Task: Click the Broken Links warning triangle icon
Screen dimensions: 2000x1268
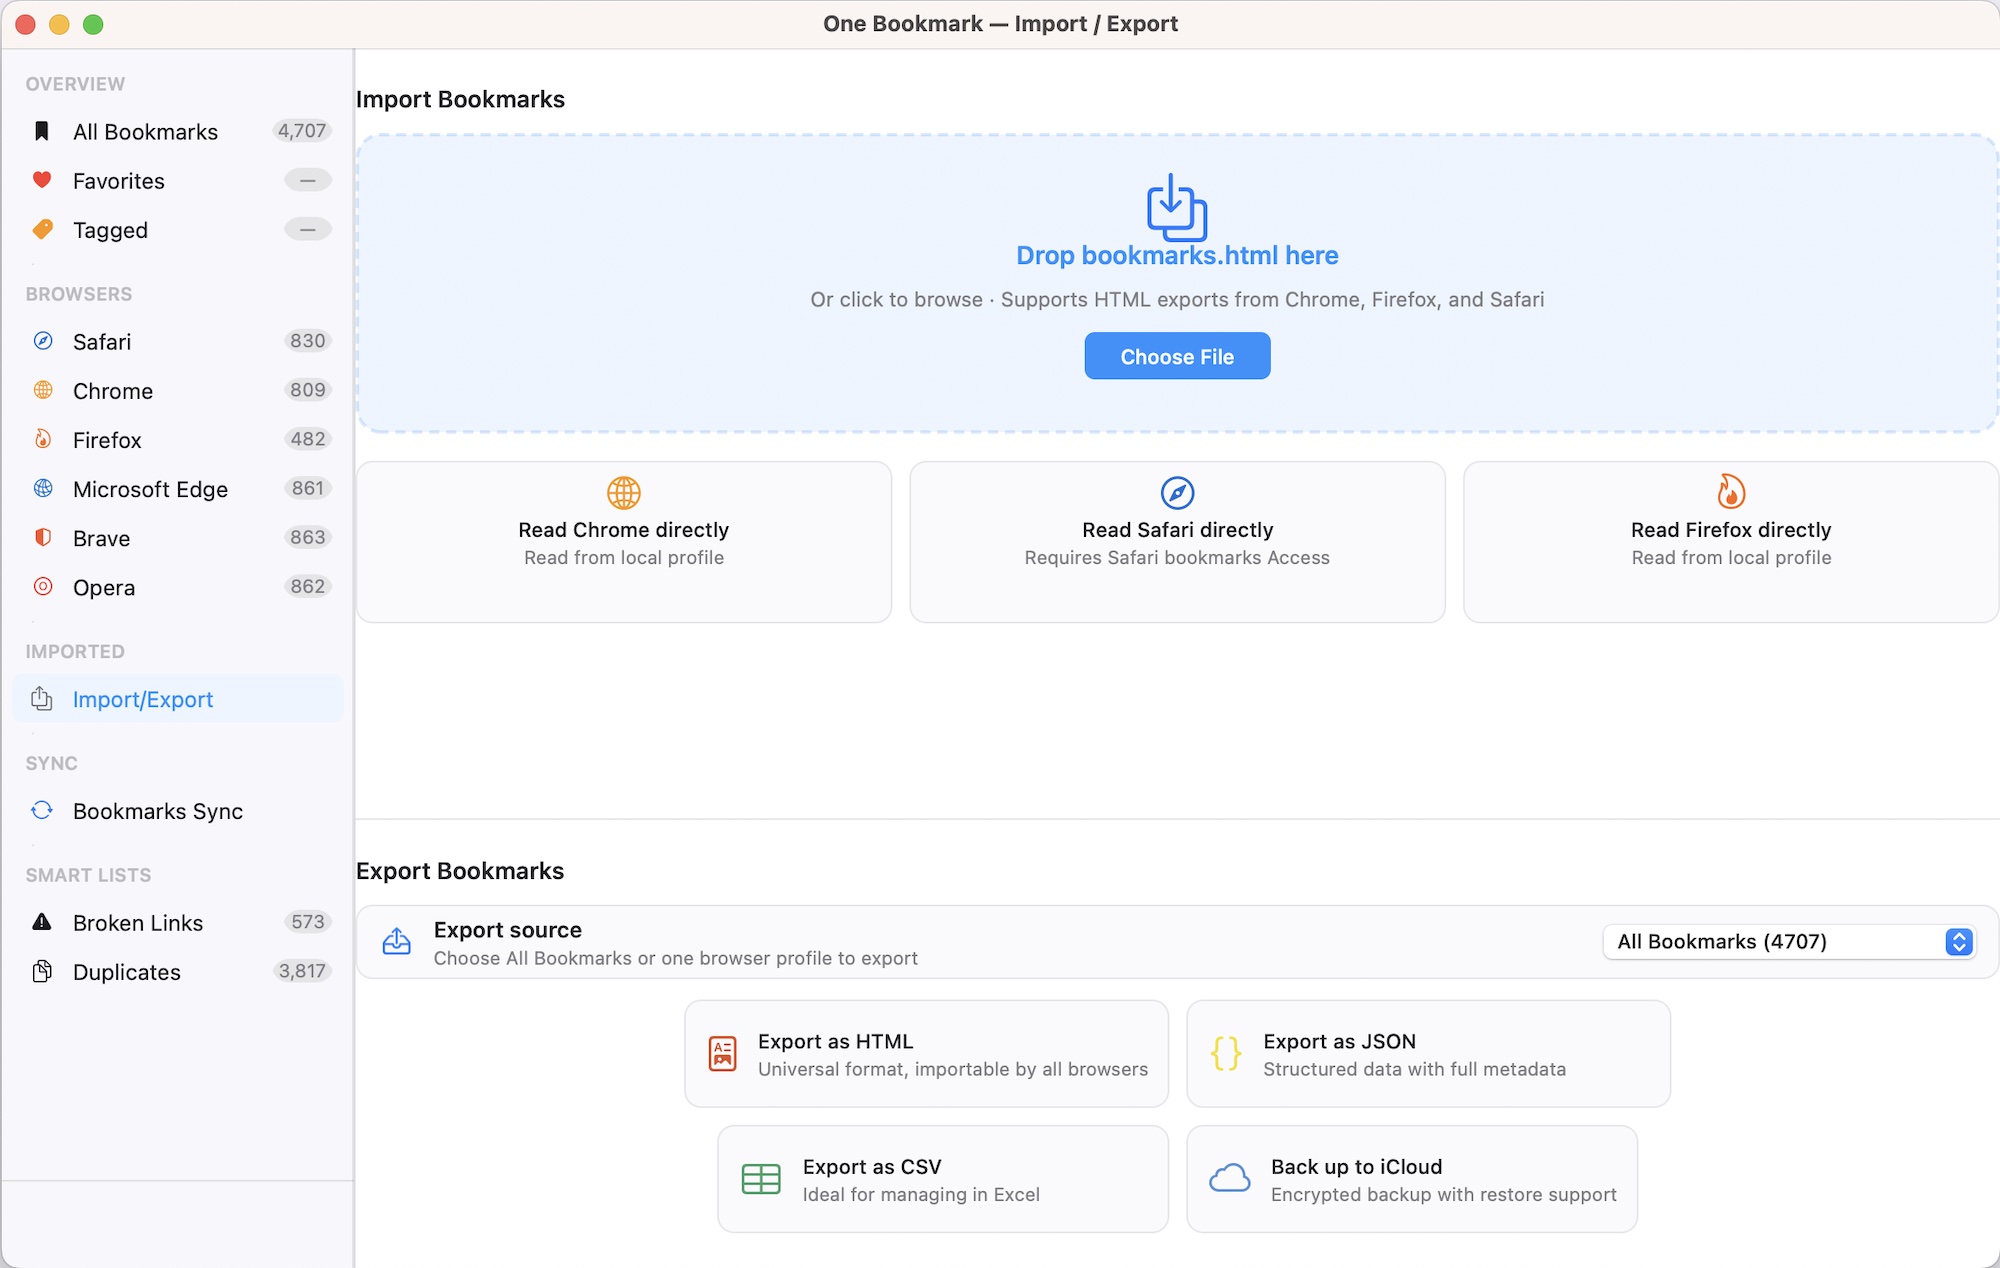Action: click(x=42, y=922)
